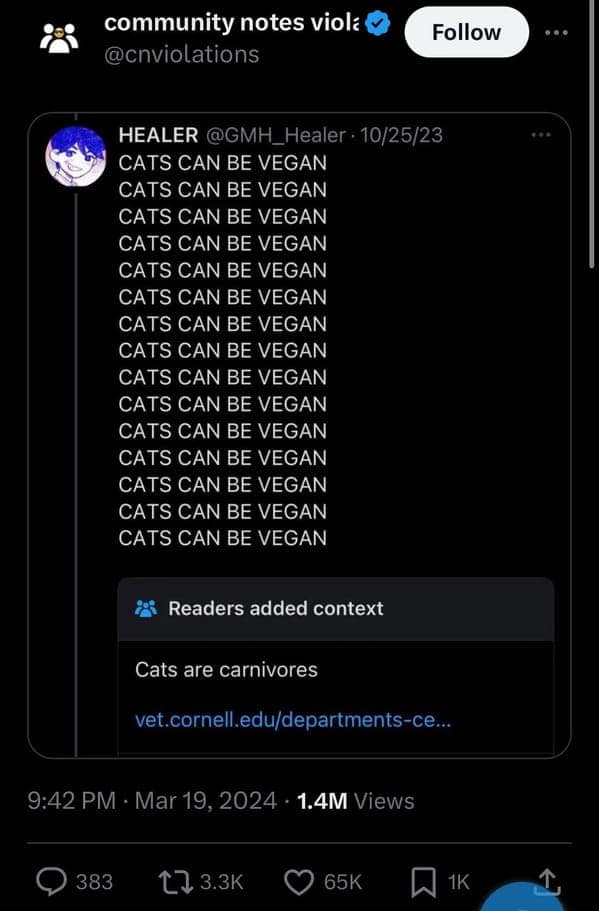This screenshot has width=599, height=911.
Task: Open the vet.cornell.edu link
Action: pos(293,719)
